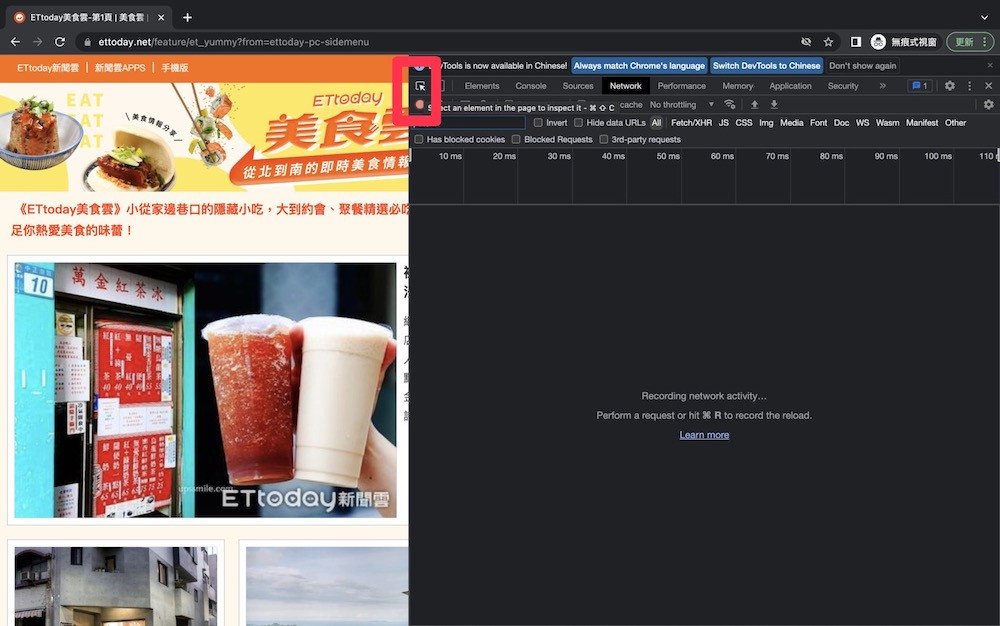Click the 更新 update button
The width and height of the screenshot is (1000, 626).
tap(964, 42)
